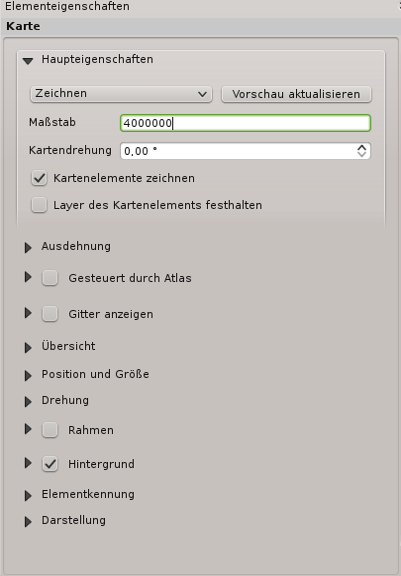This screenshot has height=576, width=401.
Task: Expand the Rahmen section arrow
Action: pos(28,429)
